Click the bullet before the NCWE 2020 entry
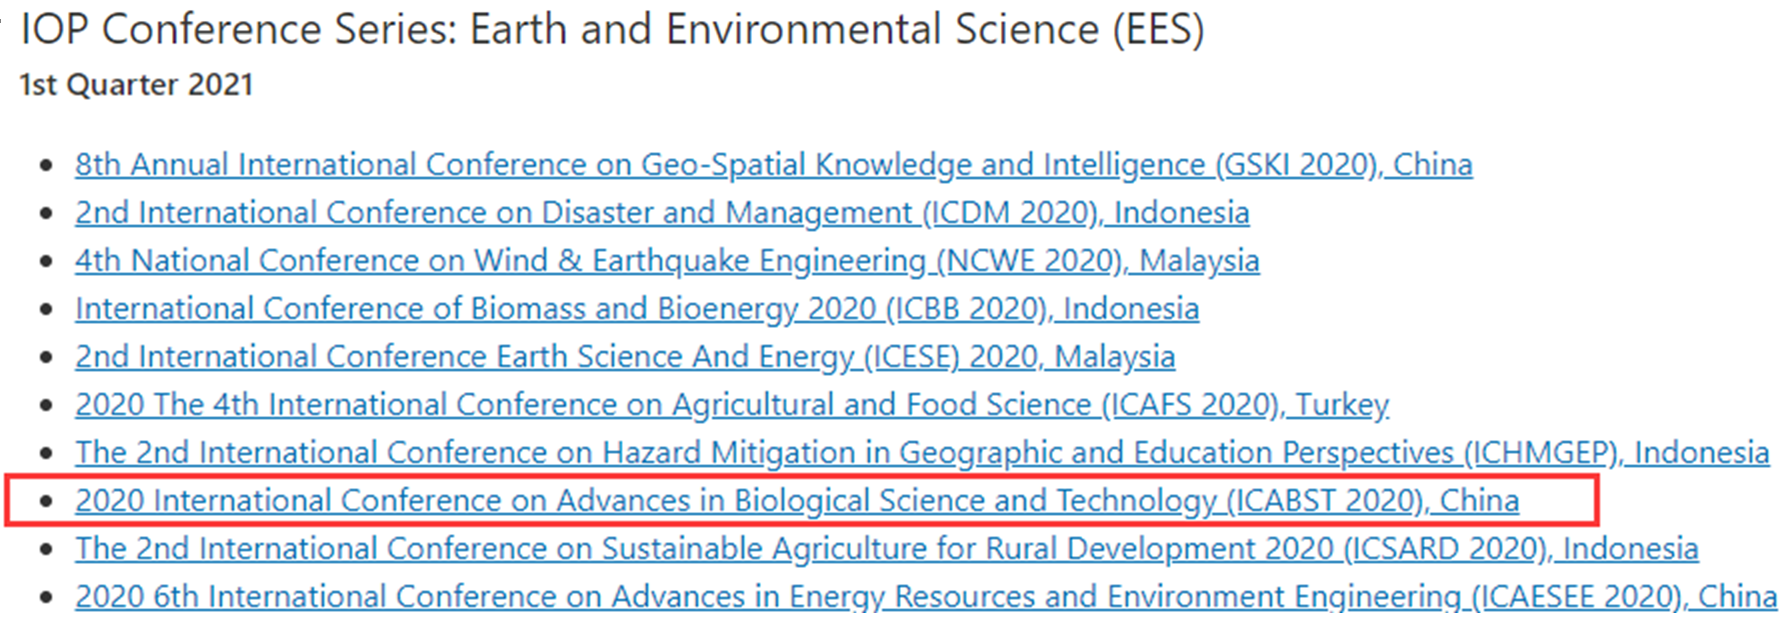 coord(45,262)
